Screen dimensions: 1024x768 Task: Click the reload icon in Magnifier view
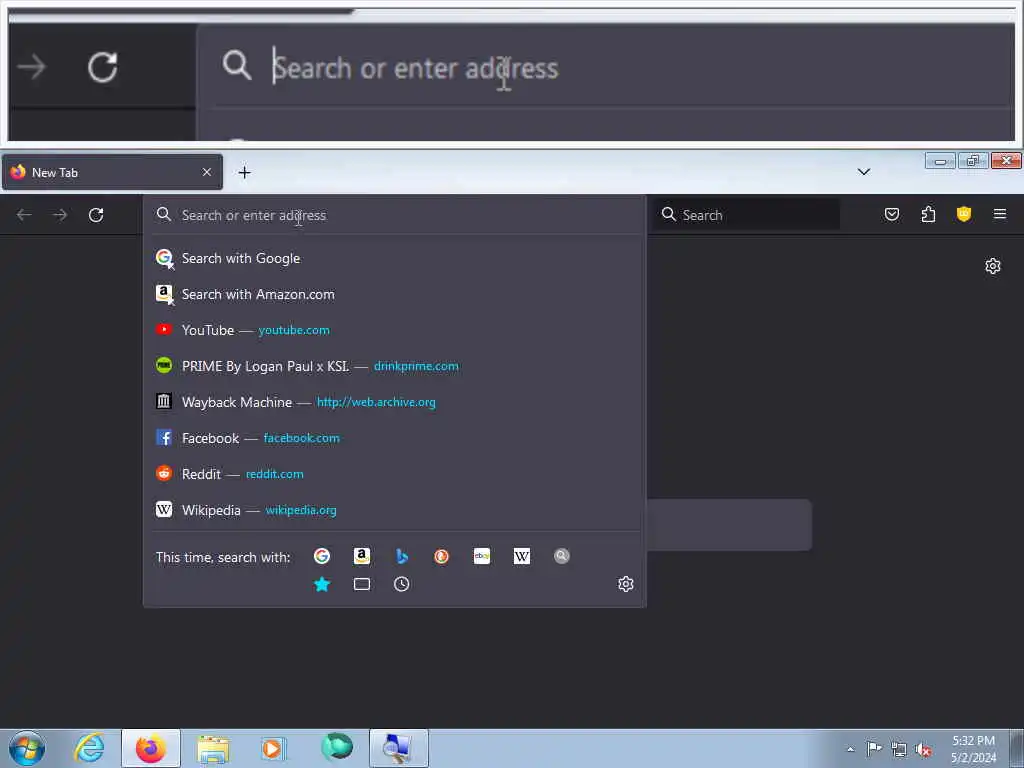(103, 67)
